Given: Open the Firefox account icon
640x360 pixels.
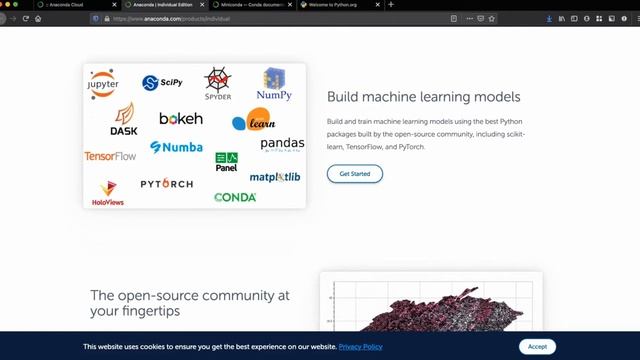Looking at the screenshot, I should click(x=587, y=19).
